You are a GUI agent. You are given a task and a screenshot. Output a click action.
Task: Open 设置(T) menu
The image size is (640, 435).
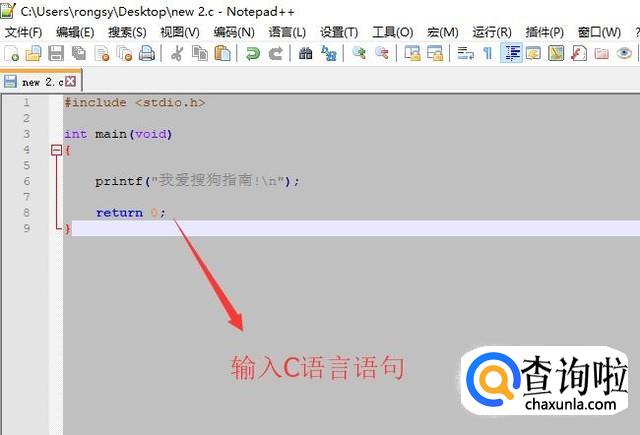pos(339,32)
